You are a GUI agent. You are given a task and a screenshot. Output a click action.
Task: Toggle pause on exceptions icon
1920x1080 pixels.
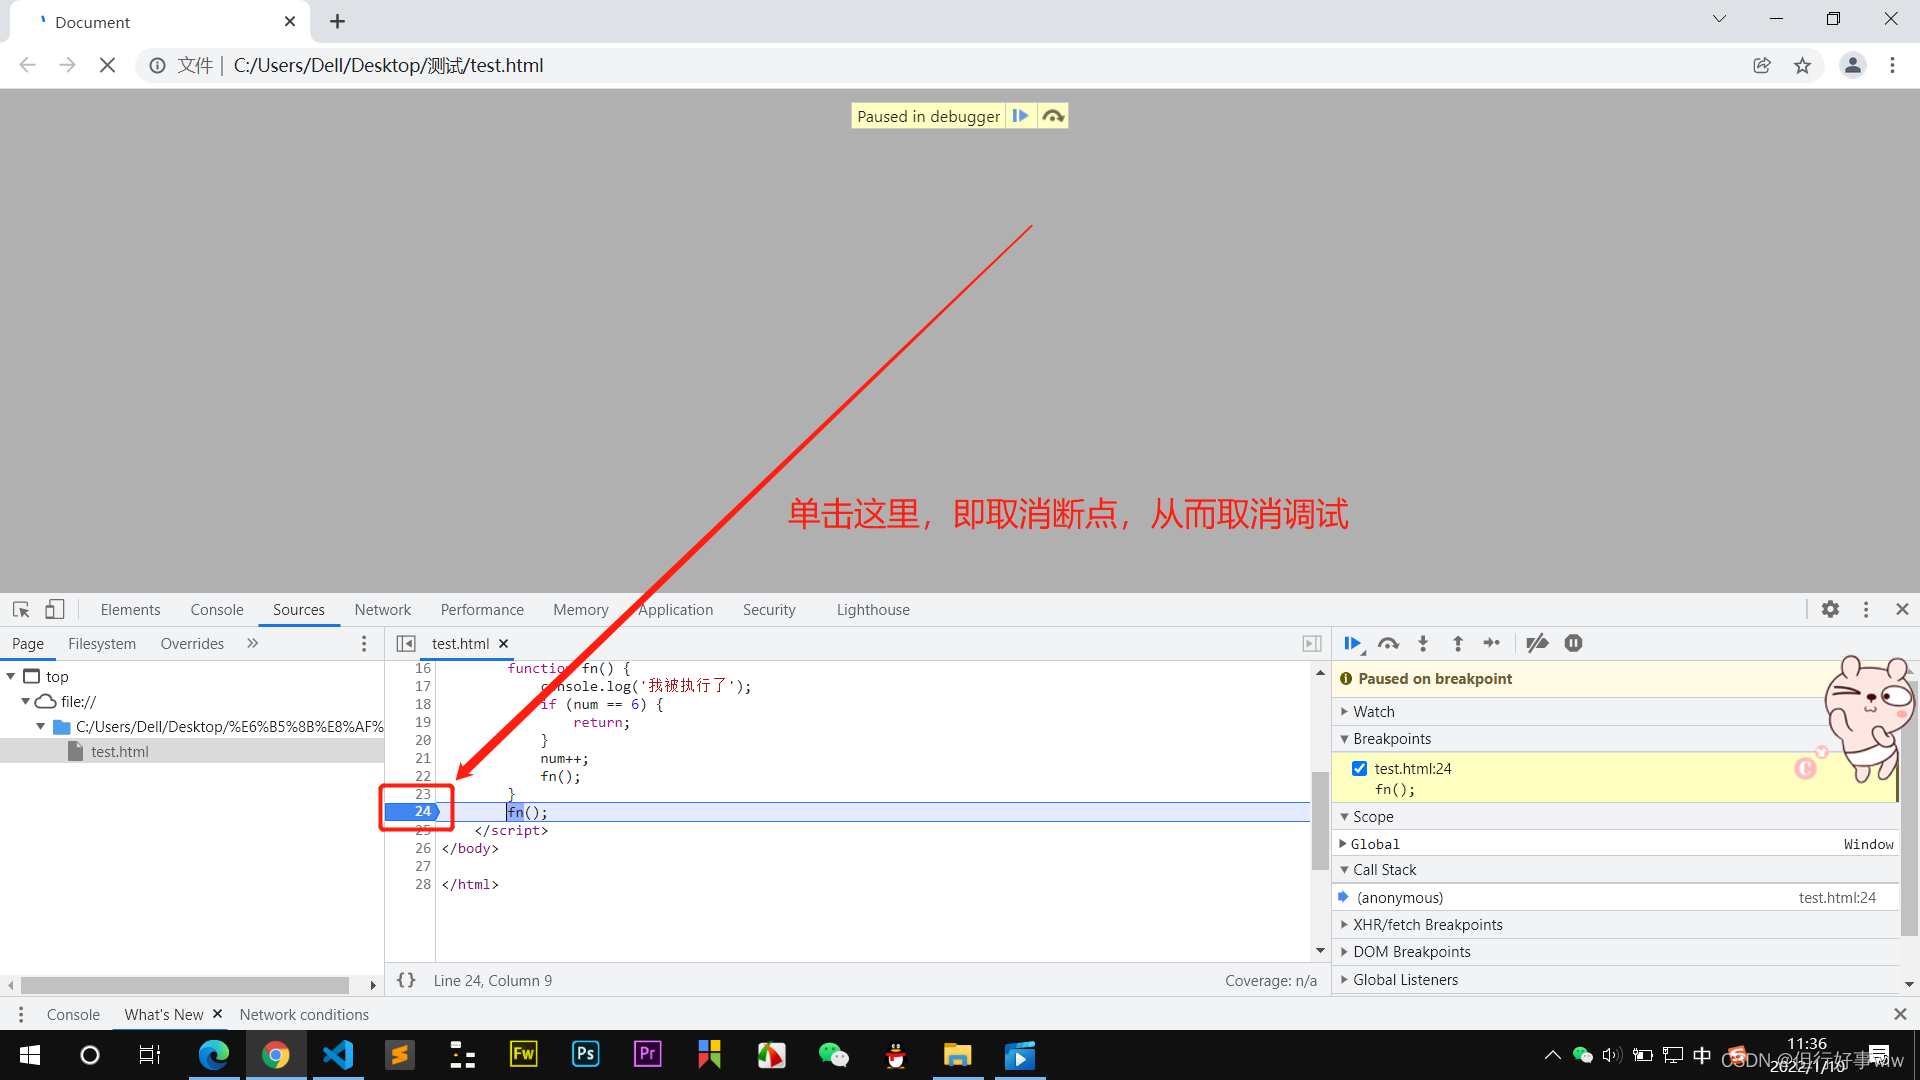tap(1573, 643)
